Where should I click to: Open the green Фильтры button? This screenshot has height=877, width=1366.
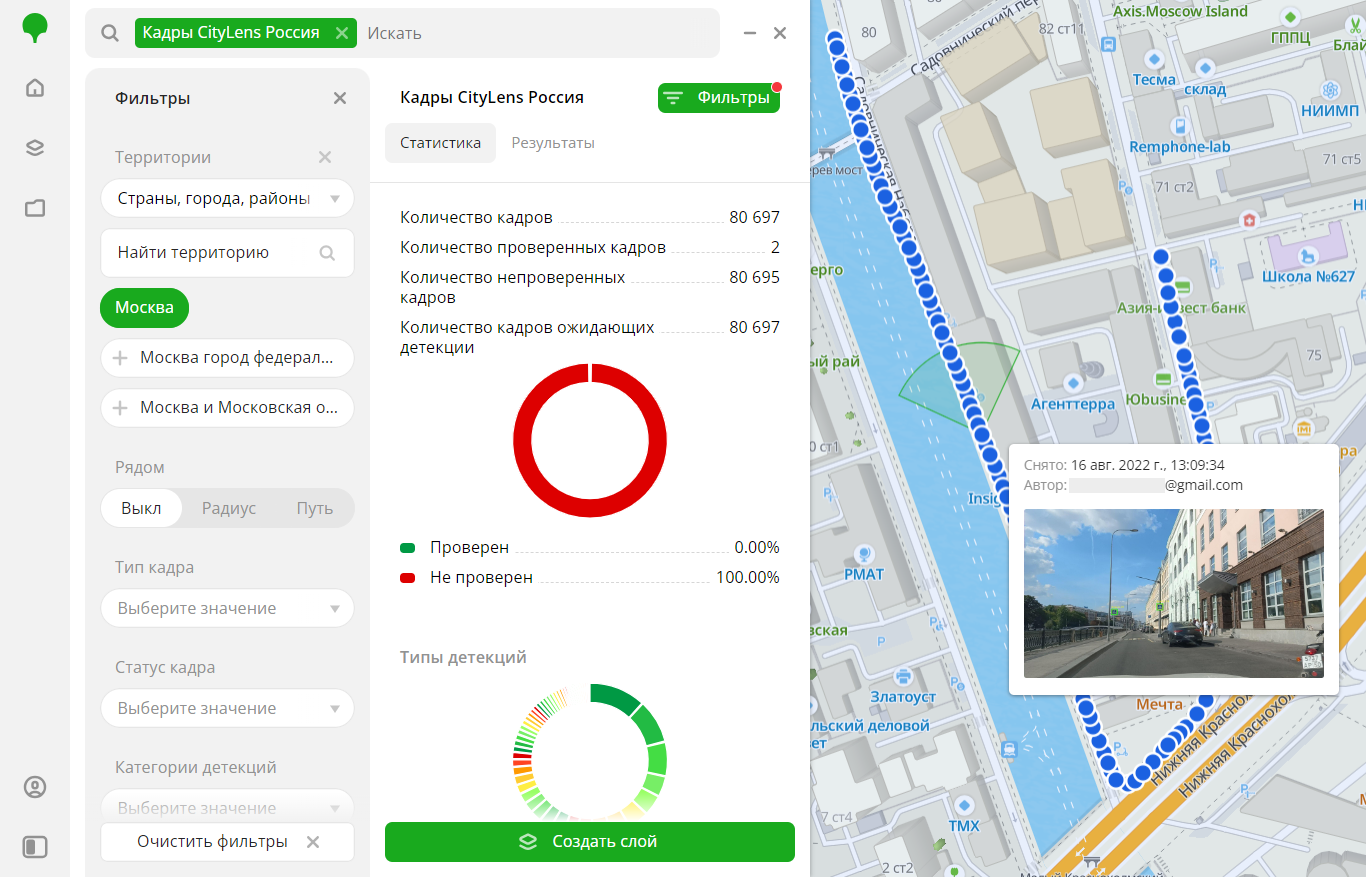[x=719, y=97]
